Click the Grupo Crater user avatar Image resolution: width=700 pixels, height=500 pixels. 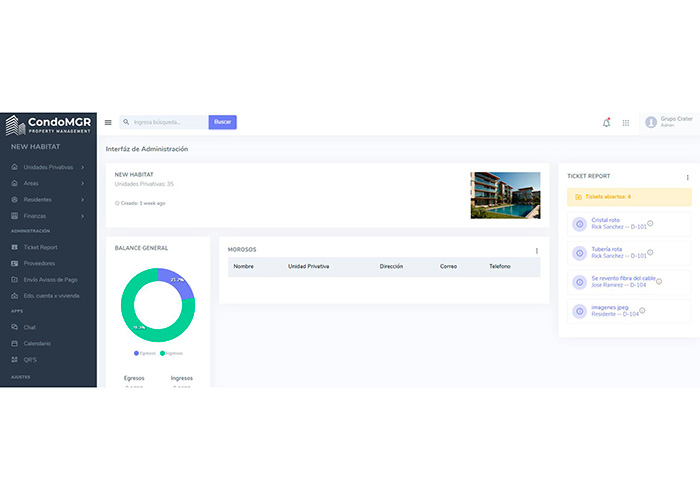tap(651, 122)
